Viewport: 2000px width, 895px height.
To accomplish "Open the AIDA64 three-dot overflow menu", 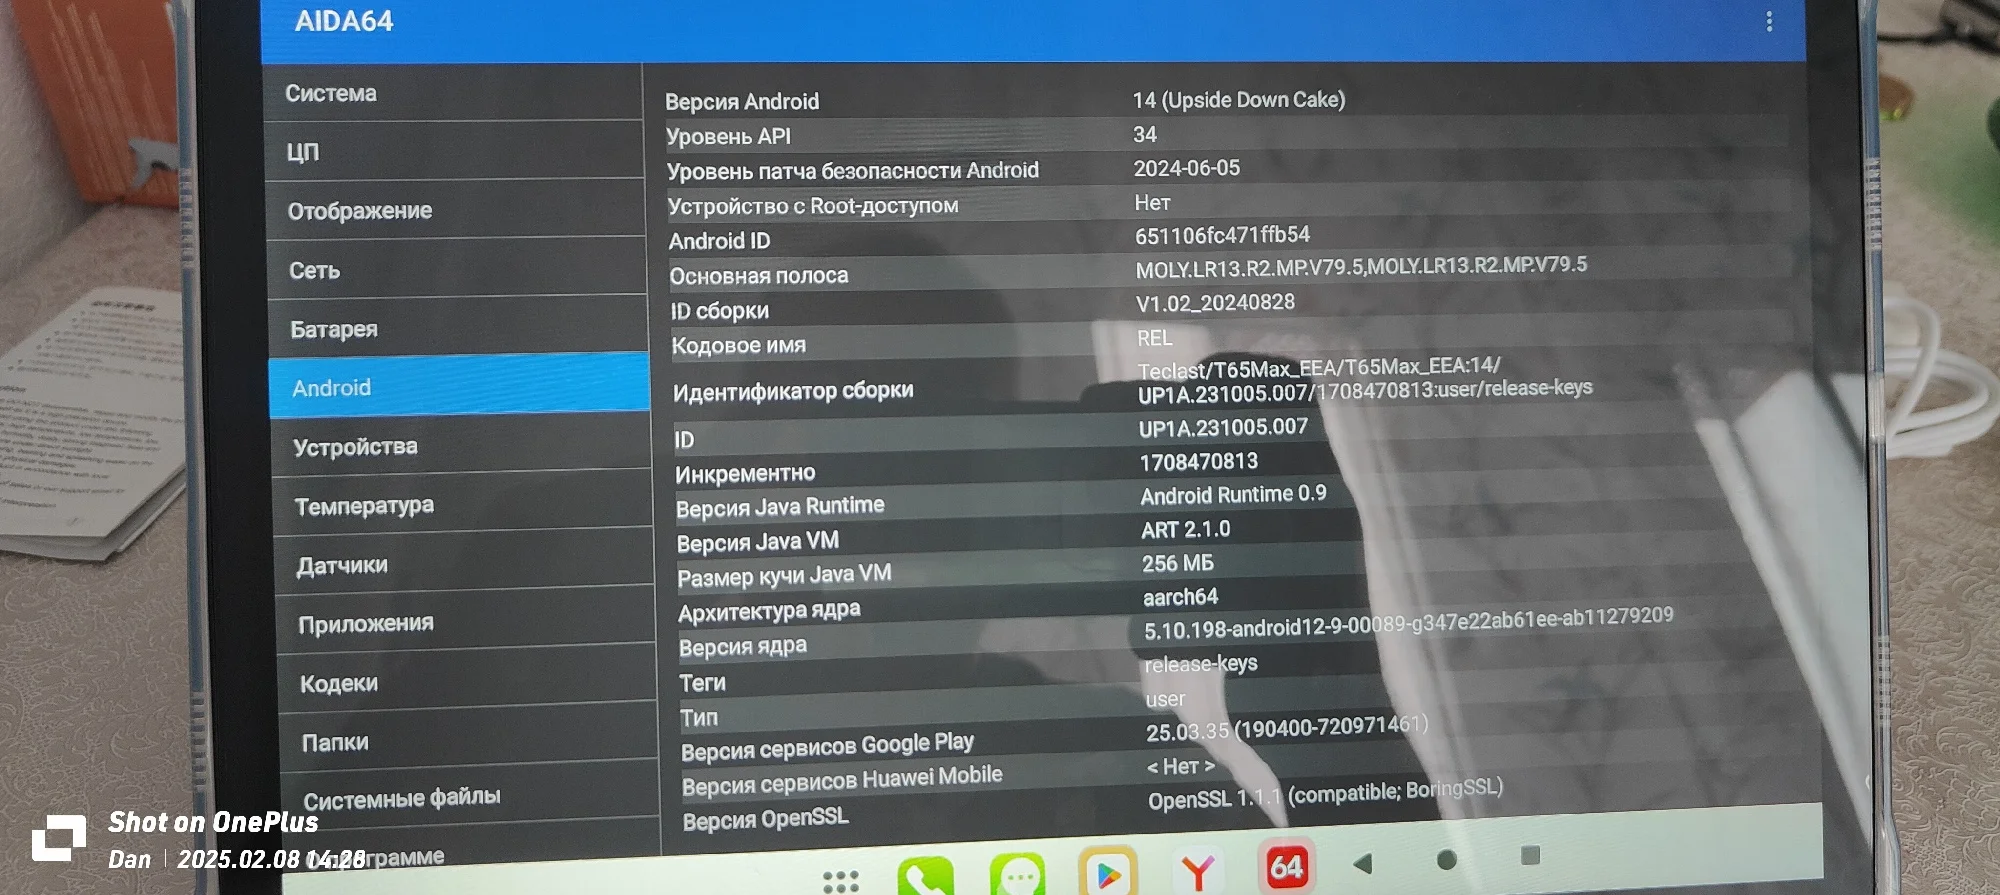I will [x=1769, y=21].
